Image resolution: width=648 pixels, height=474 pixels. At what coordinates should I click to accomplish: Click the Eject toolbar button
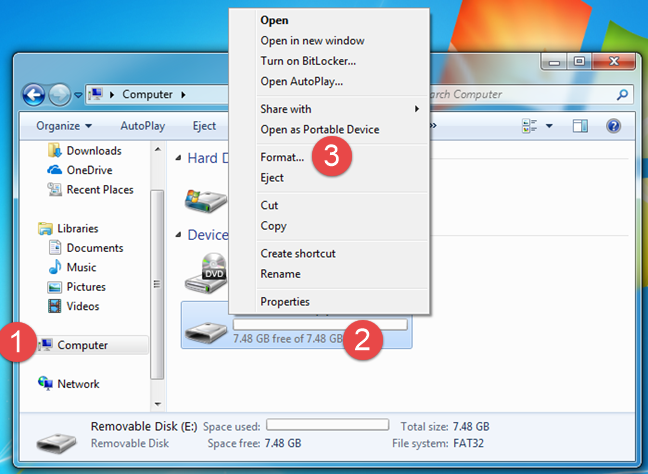pyautogui.click(x=204, y=126)
